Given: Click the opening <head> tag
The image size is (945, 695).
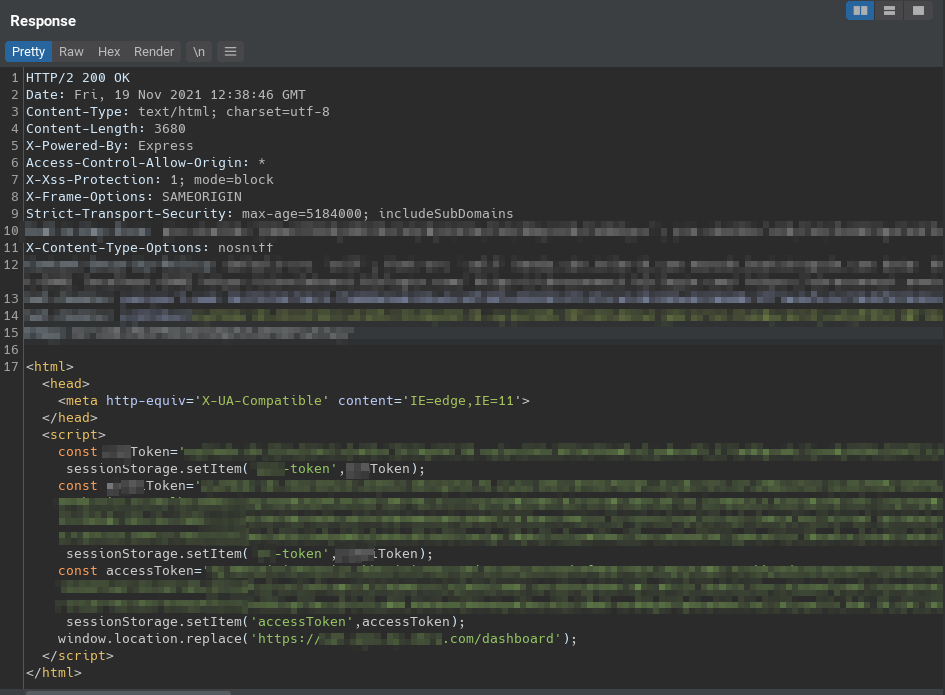Looking at the screenshot, I should pyautogui.click(x=66, y=383).
